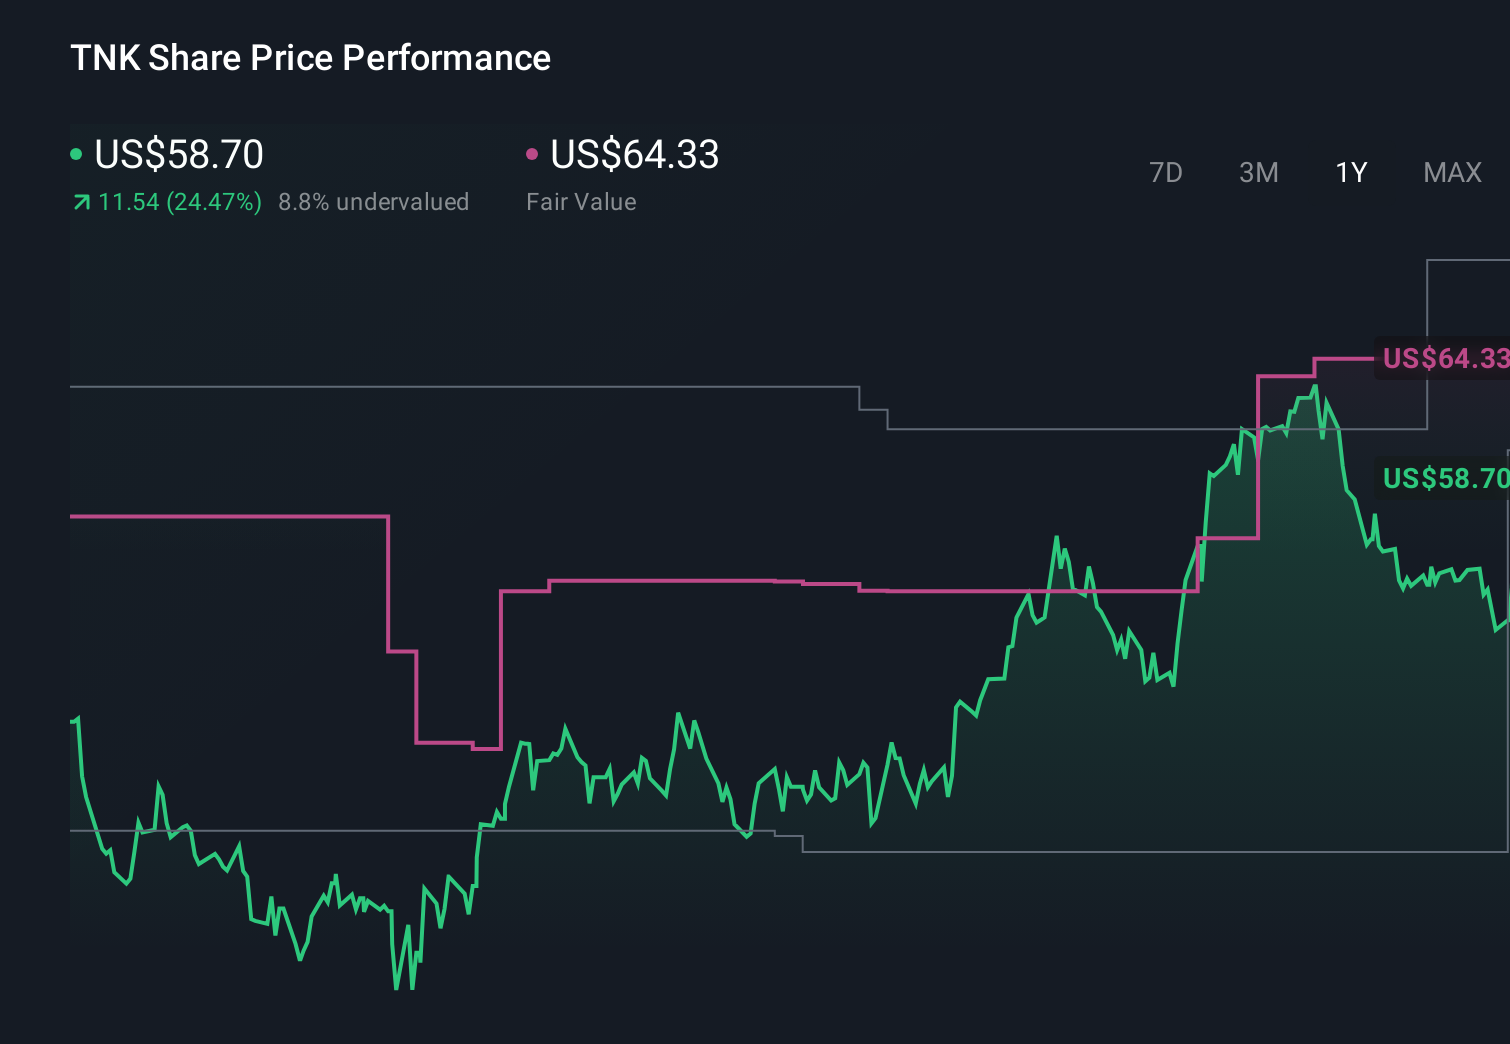Select the 1Y tab
The height and width of the screenshot is (1044, 1510).
(1350, 172)
